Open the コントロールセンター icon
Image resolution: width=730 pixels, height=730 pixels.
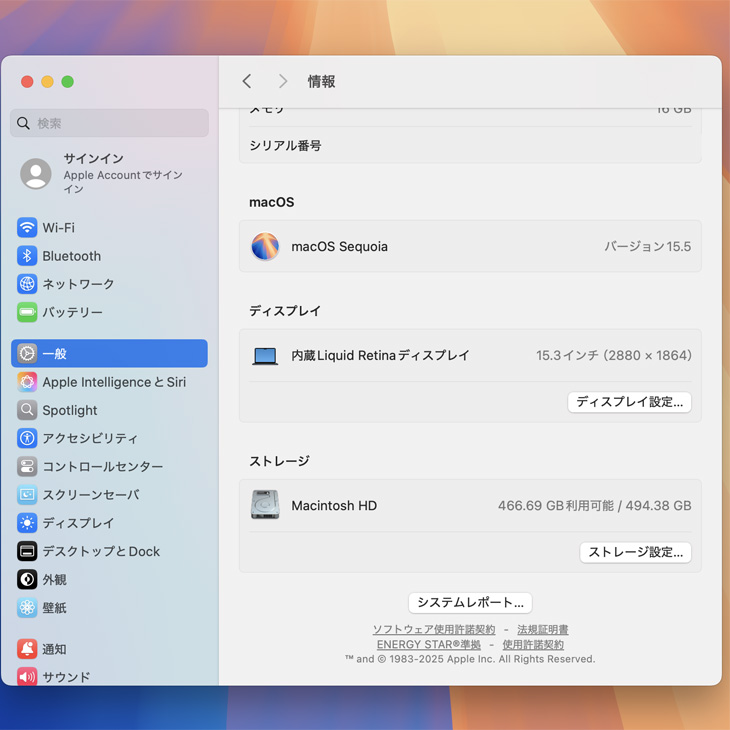[27, 466]
